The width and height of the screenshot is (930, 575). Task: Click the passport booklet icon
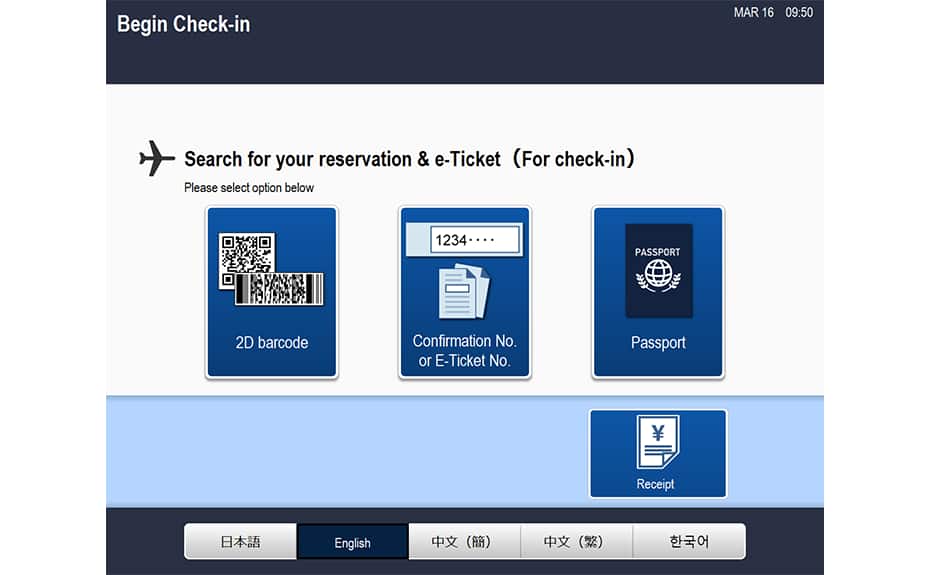658,270
